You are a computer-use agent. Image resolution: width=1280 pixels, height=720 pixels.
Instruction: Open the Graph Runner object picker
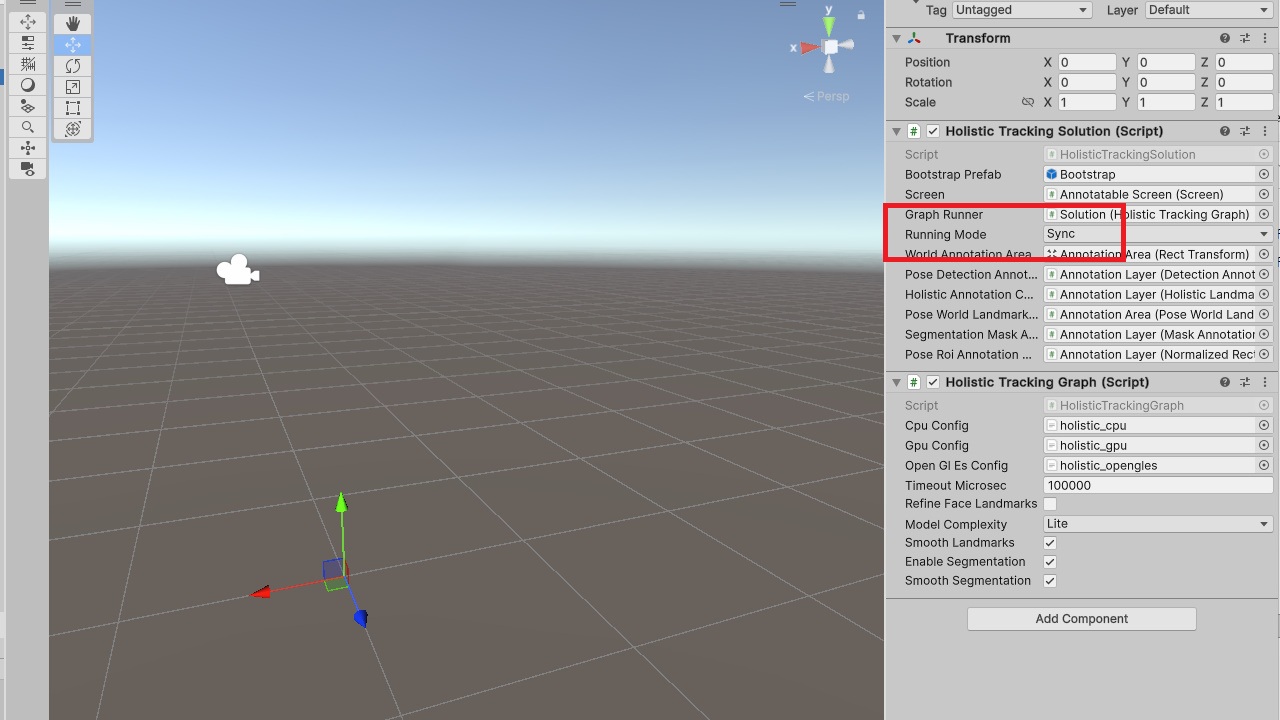1264,214
